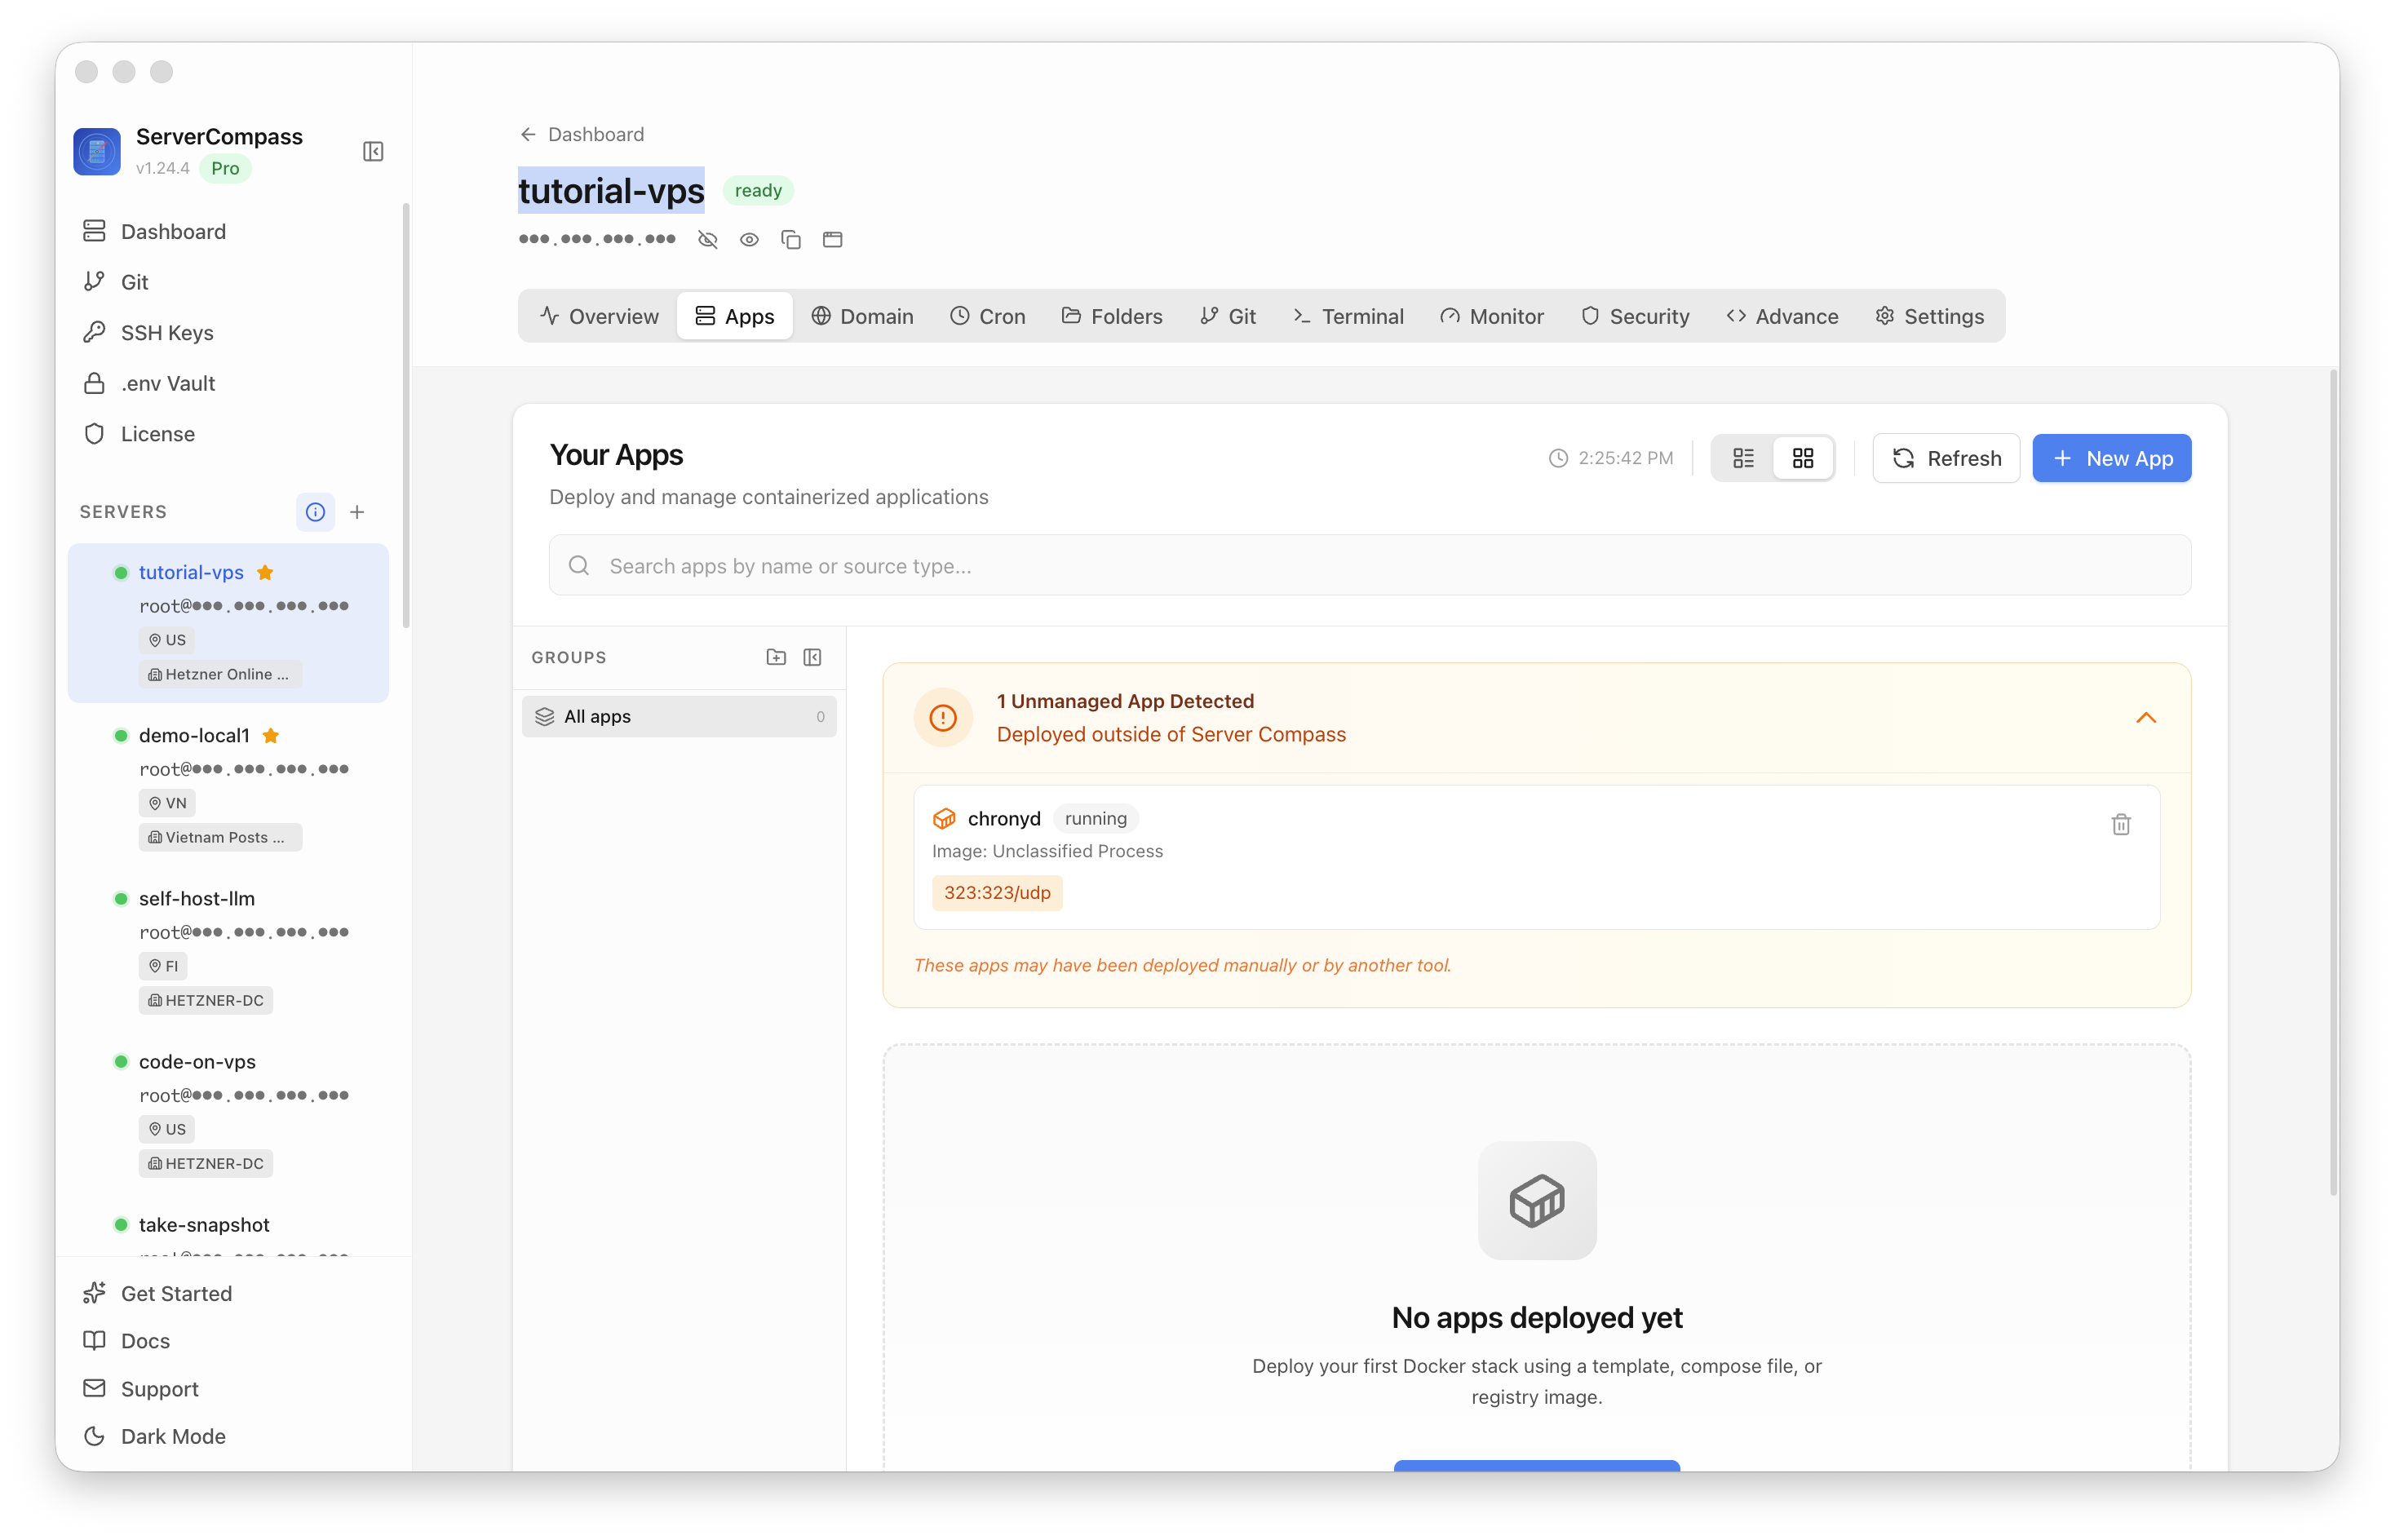Click the sidebar vertical scrollbar
This screenshot has width=2395, height=1540.
click(406, 415)
